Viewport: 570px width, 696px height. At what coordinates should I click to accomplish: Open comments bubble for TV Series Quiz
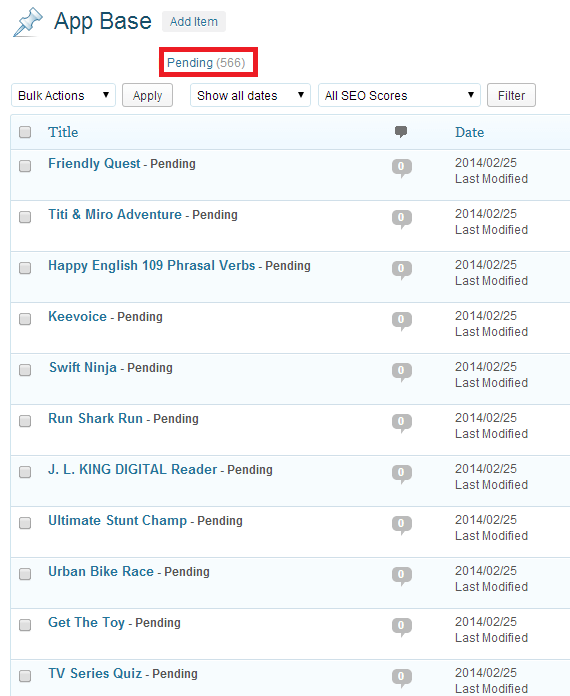402,678
